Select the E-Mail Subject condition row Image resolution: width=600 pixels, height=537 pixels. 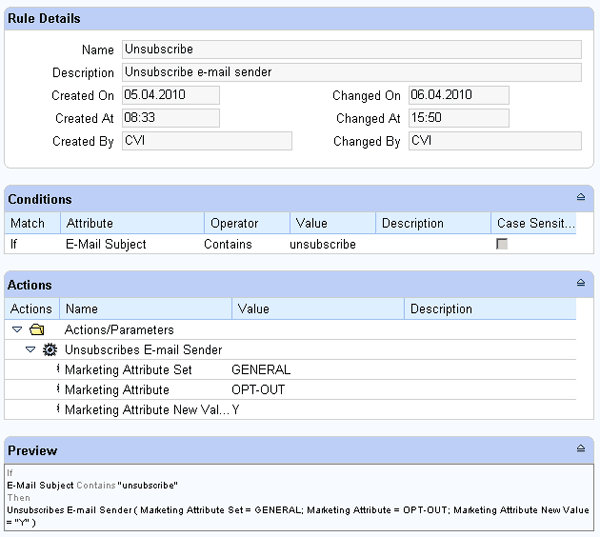click(105, 244)
